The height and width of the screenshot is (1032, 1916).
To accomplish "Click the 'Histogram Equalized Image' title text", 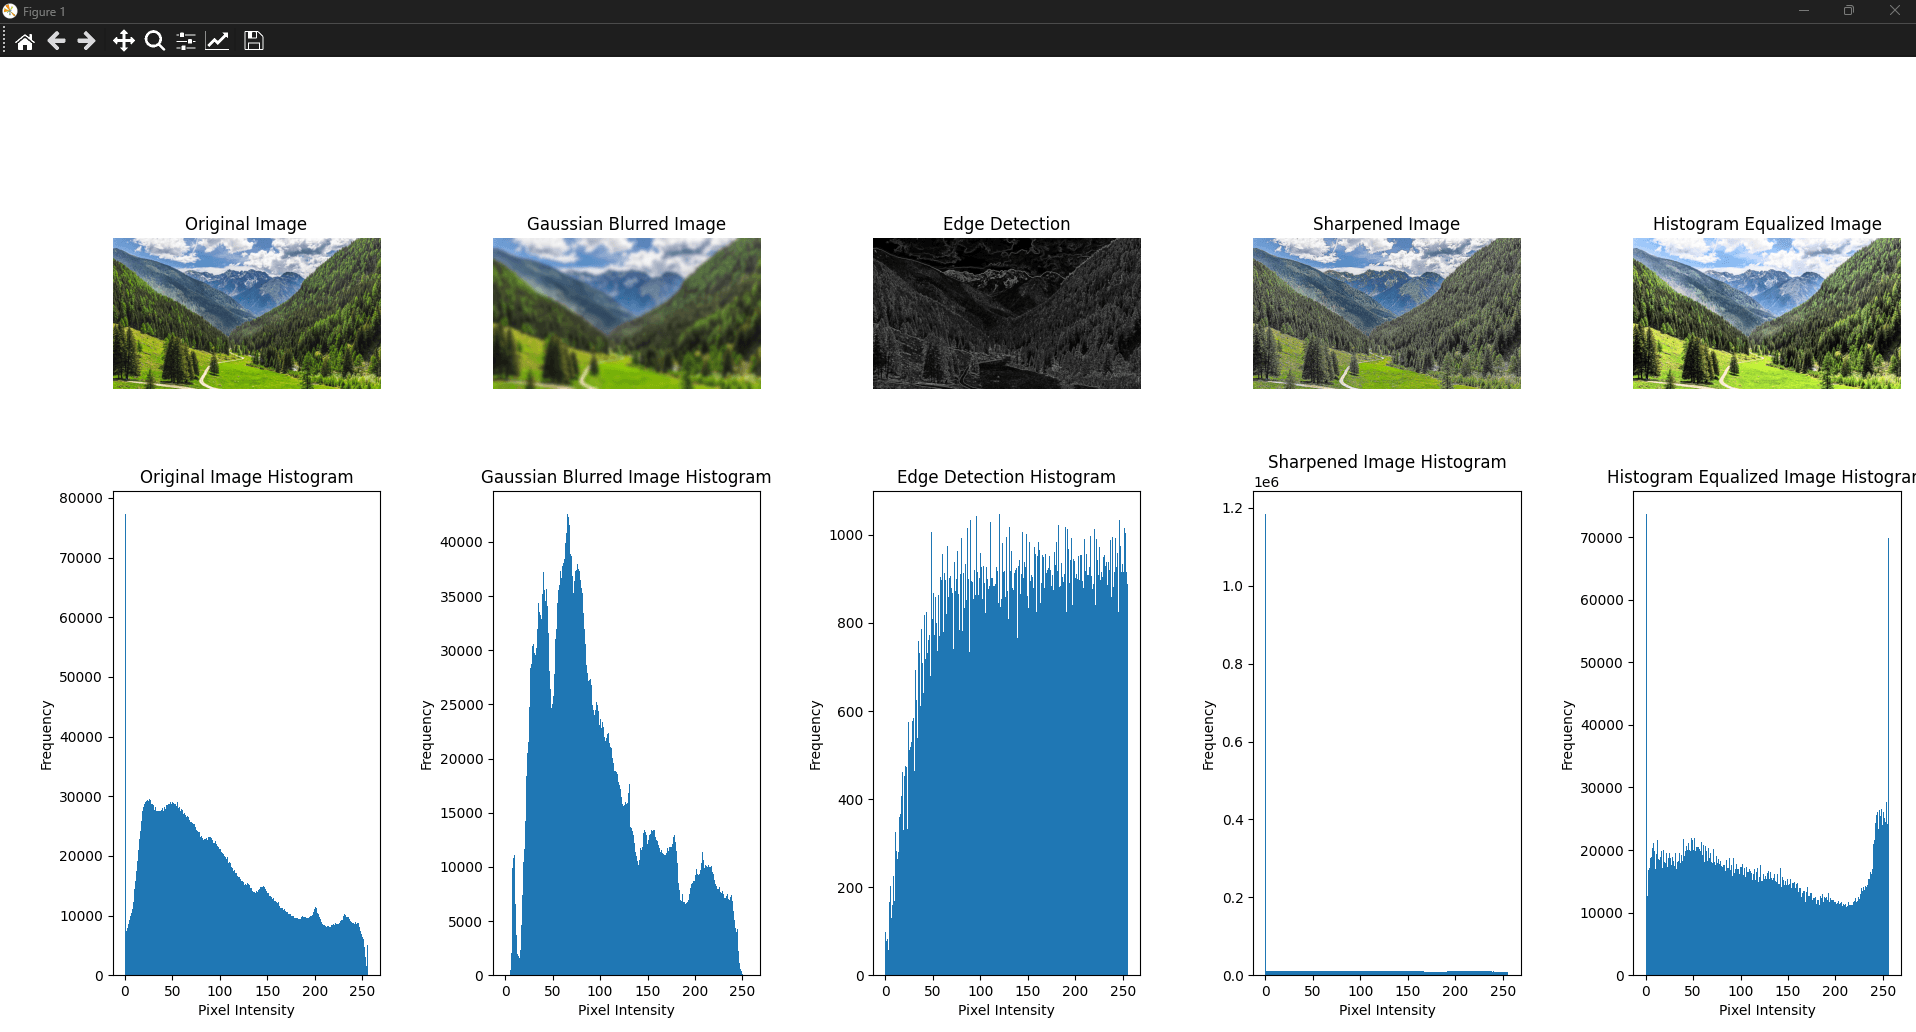I will tap(1767, 224).
